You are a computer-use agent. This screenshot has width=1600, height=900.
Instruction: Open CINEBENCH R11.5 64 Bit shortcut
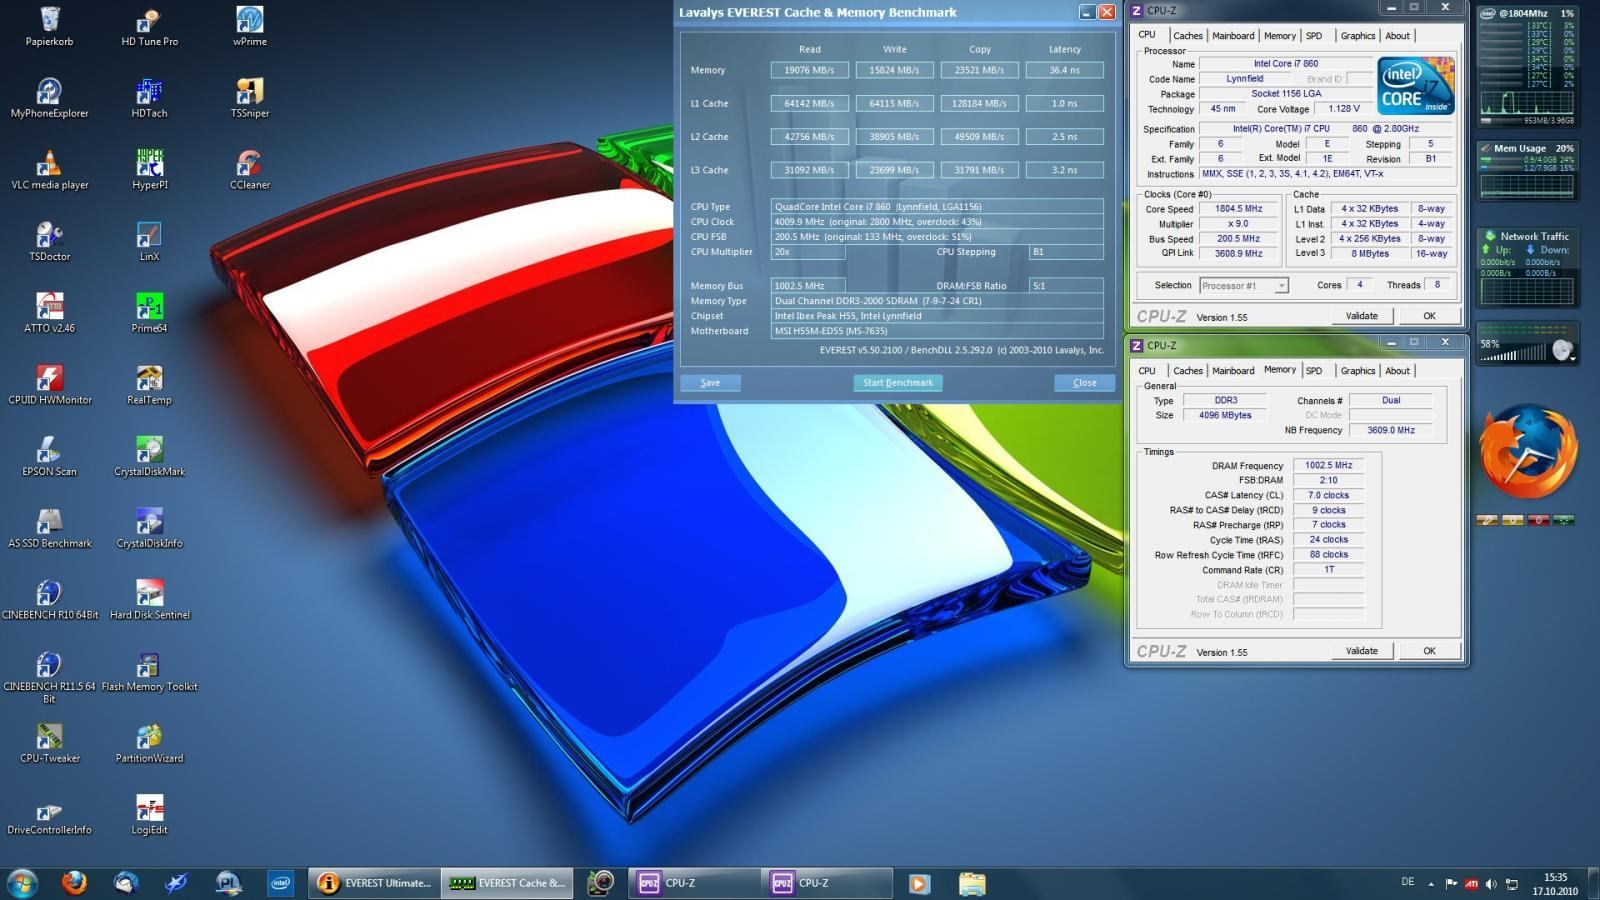(x=49, y=679)
